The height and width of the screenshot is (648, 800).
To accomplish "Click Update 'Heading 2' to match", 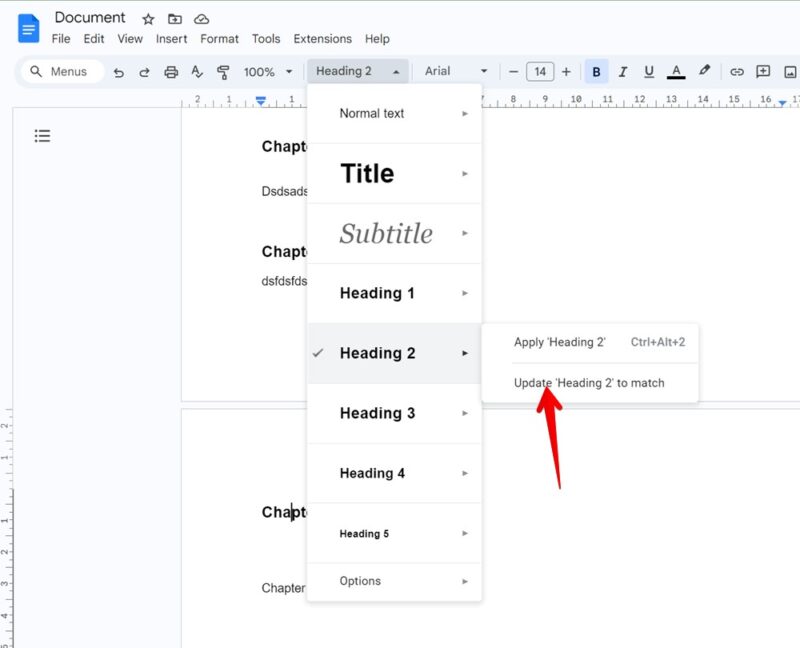I will 589,382.
